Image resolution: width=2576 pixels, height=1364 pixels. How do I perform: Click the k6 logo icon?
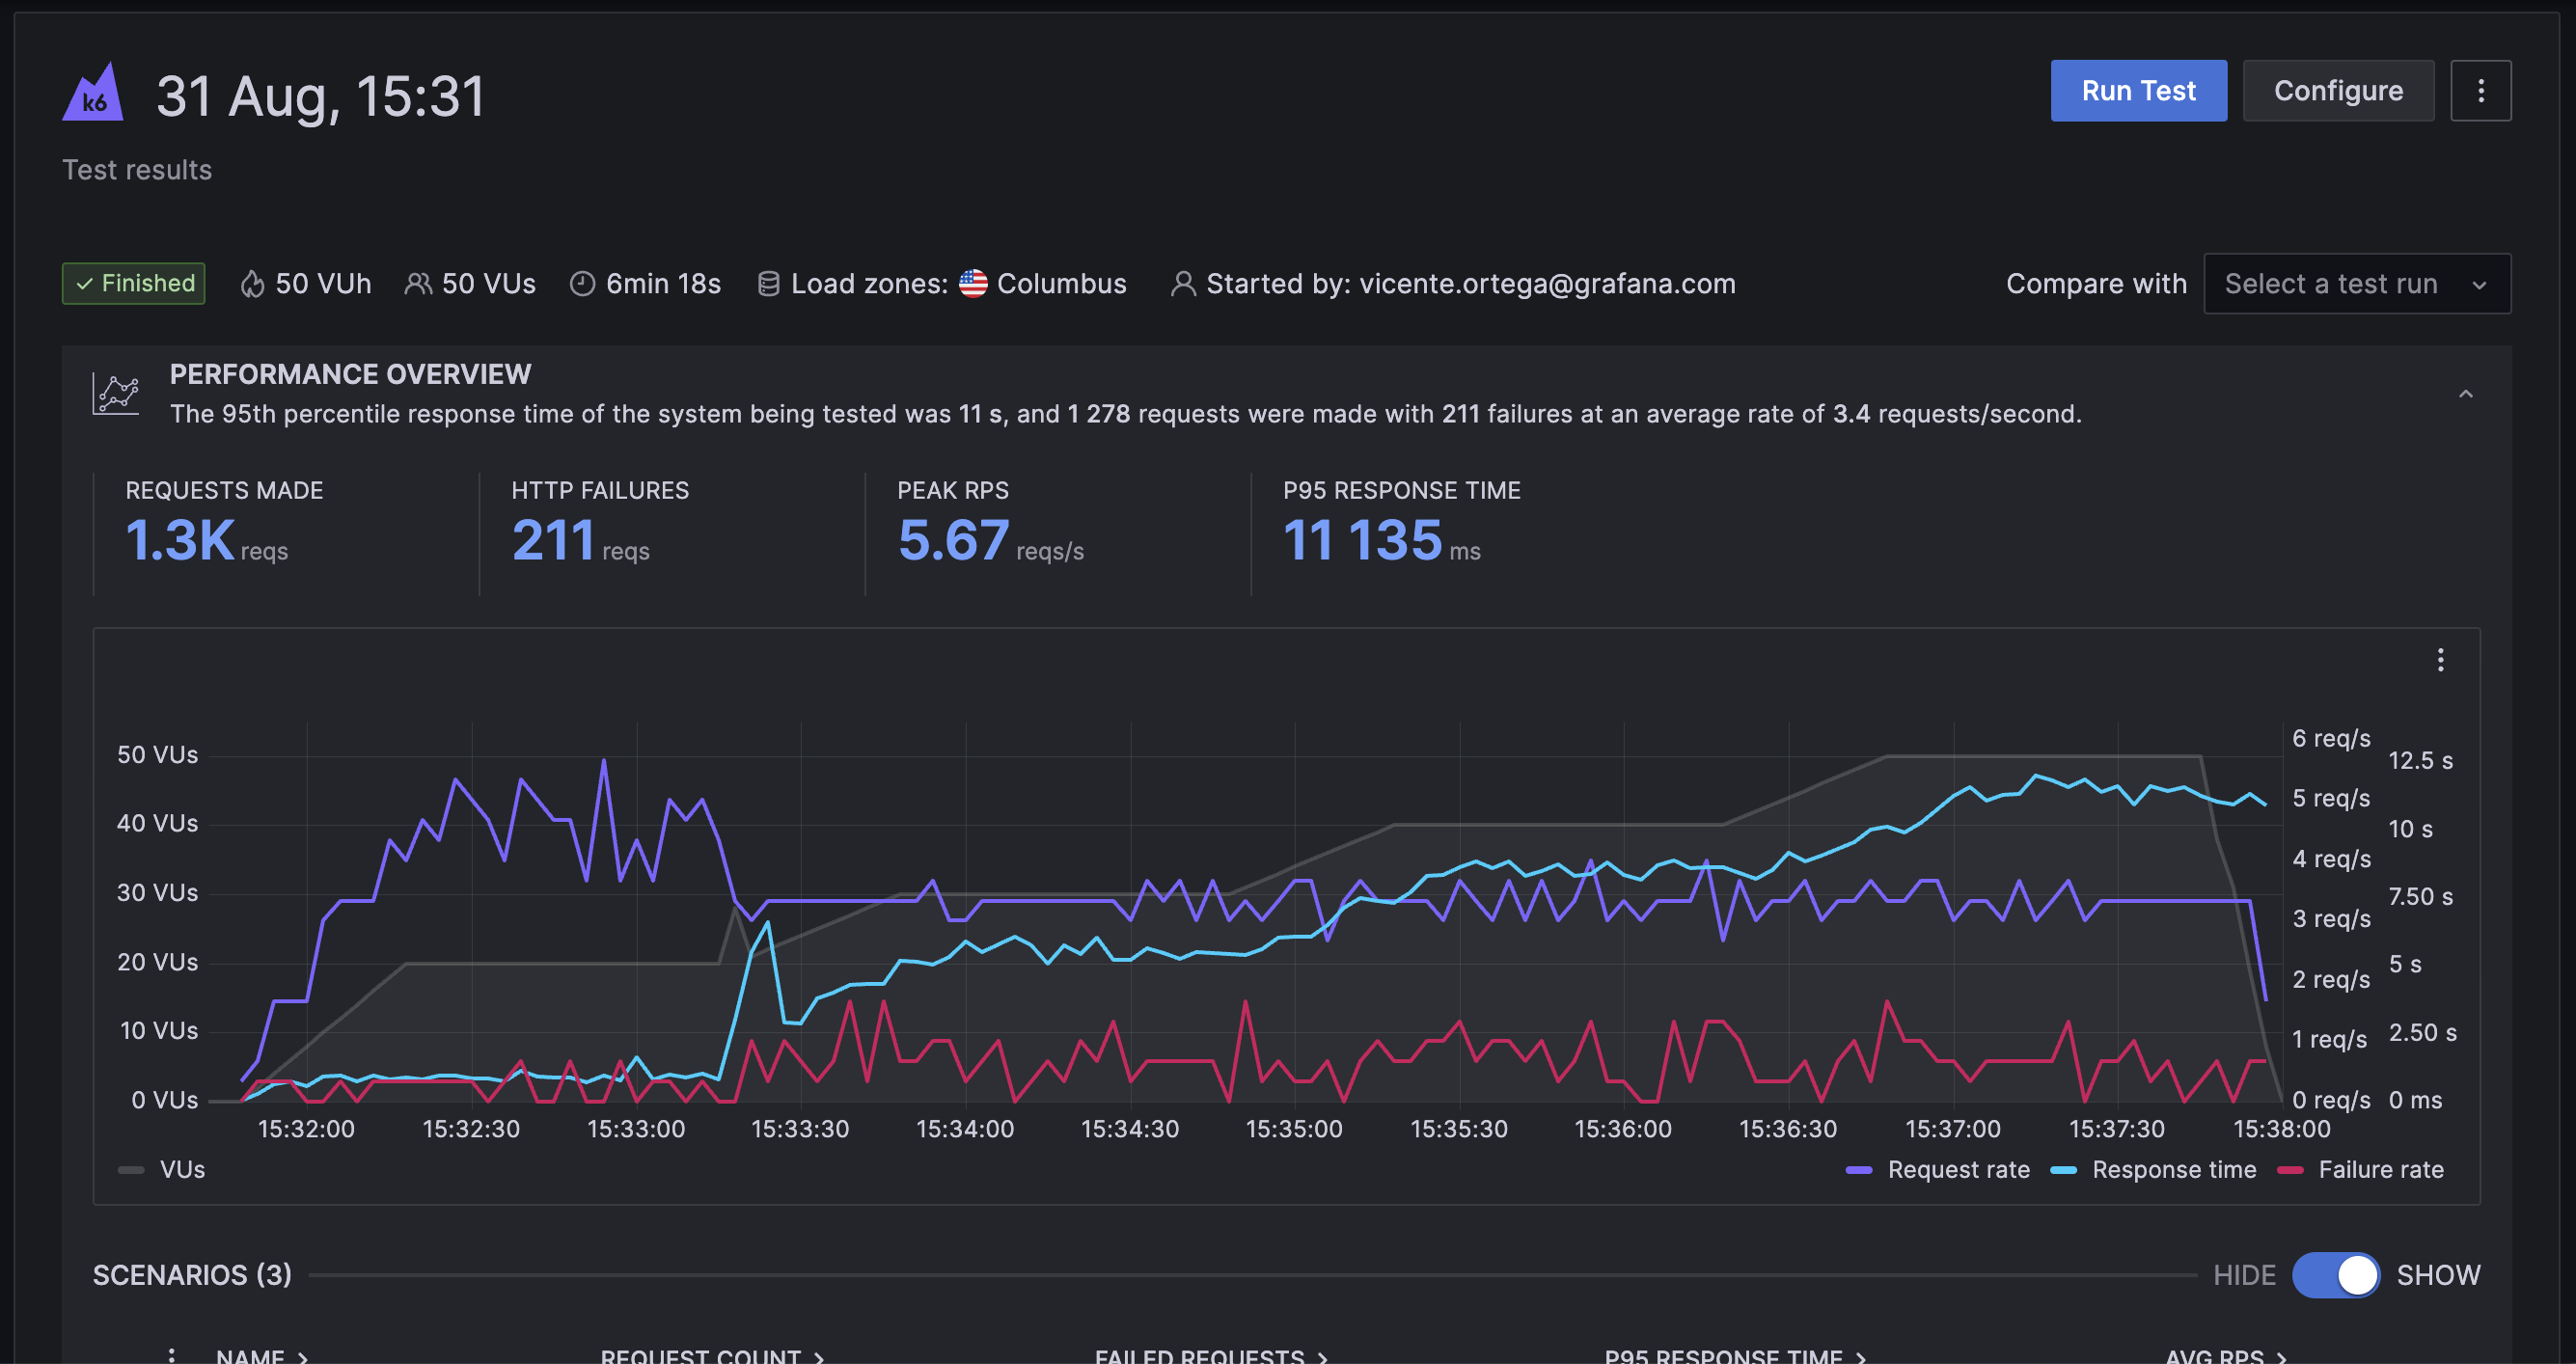pyautogui.click(x=92, y=93)
